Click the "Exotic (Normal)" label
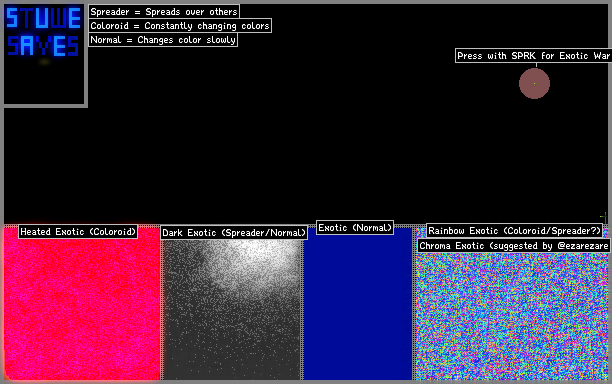 [355, 228]
